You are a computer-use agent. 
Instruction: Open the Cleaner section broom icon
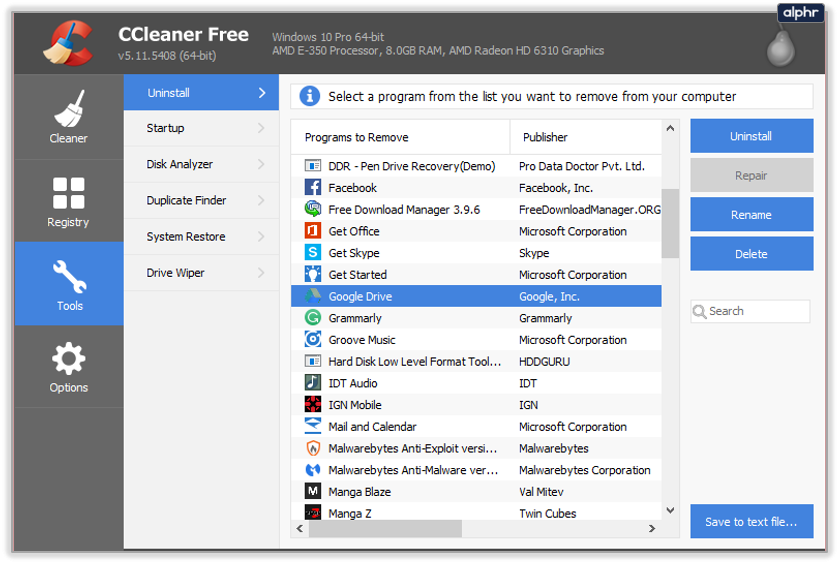[68, 108]
